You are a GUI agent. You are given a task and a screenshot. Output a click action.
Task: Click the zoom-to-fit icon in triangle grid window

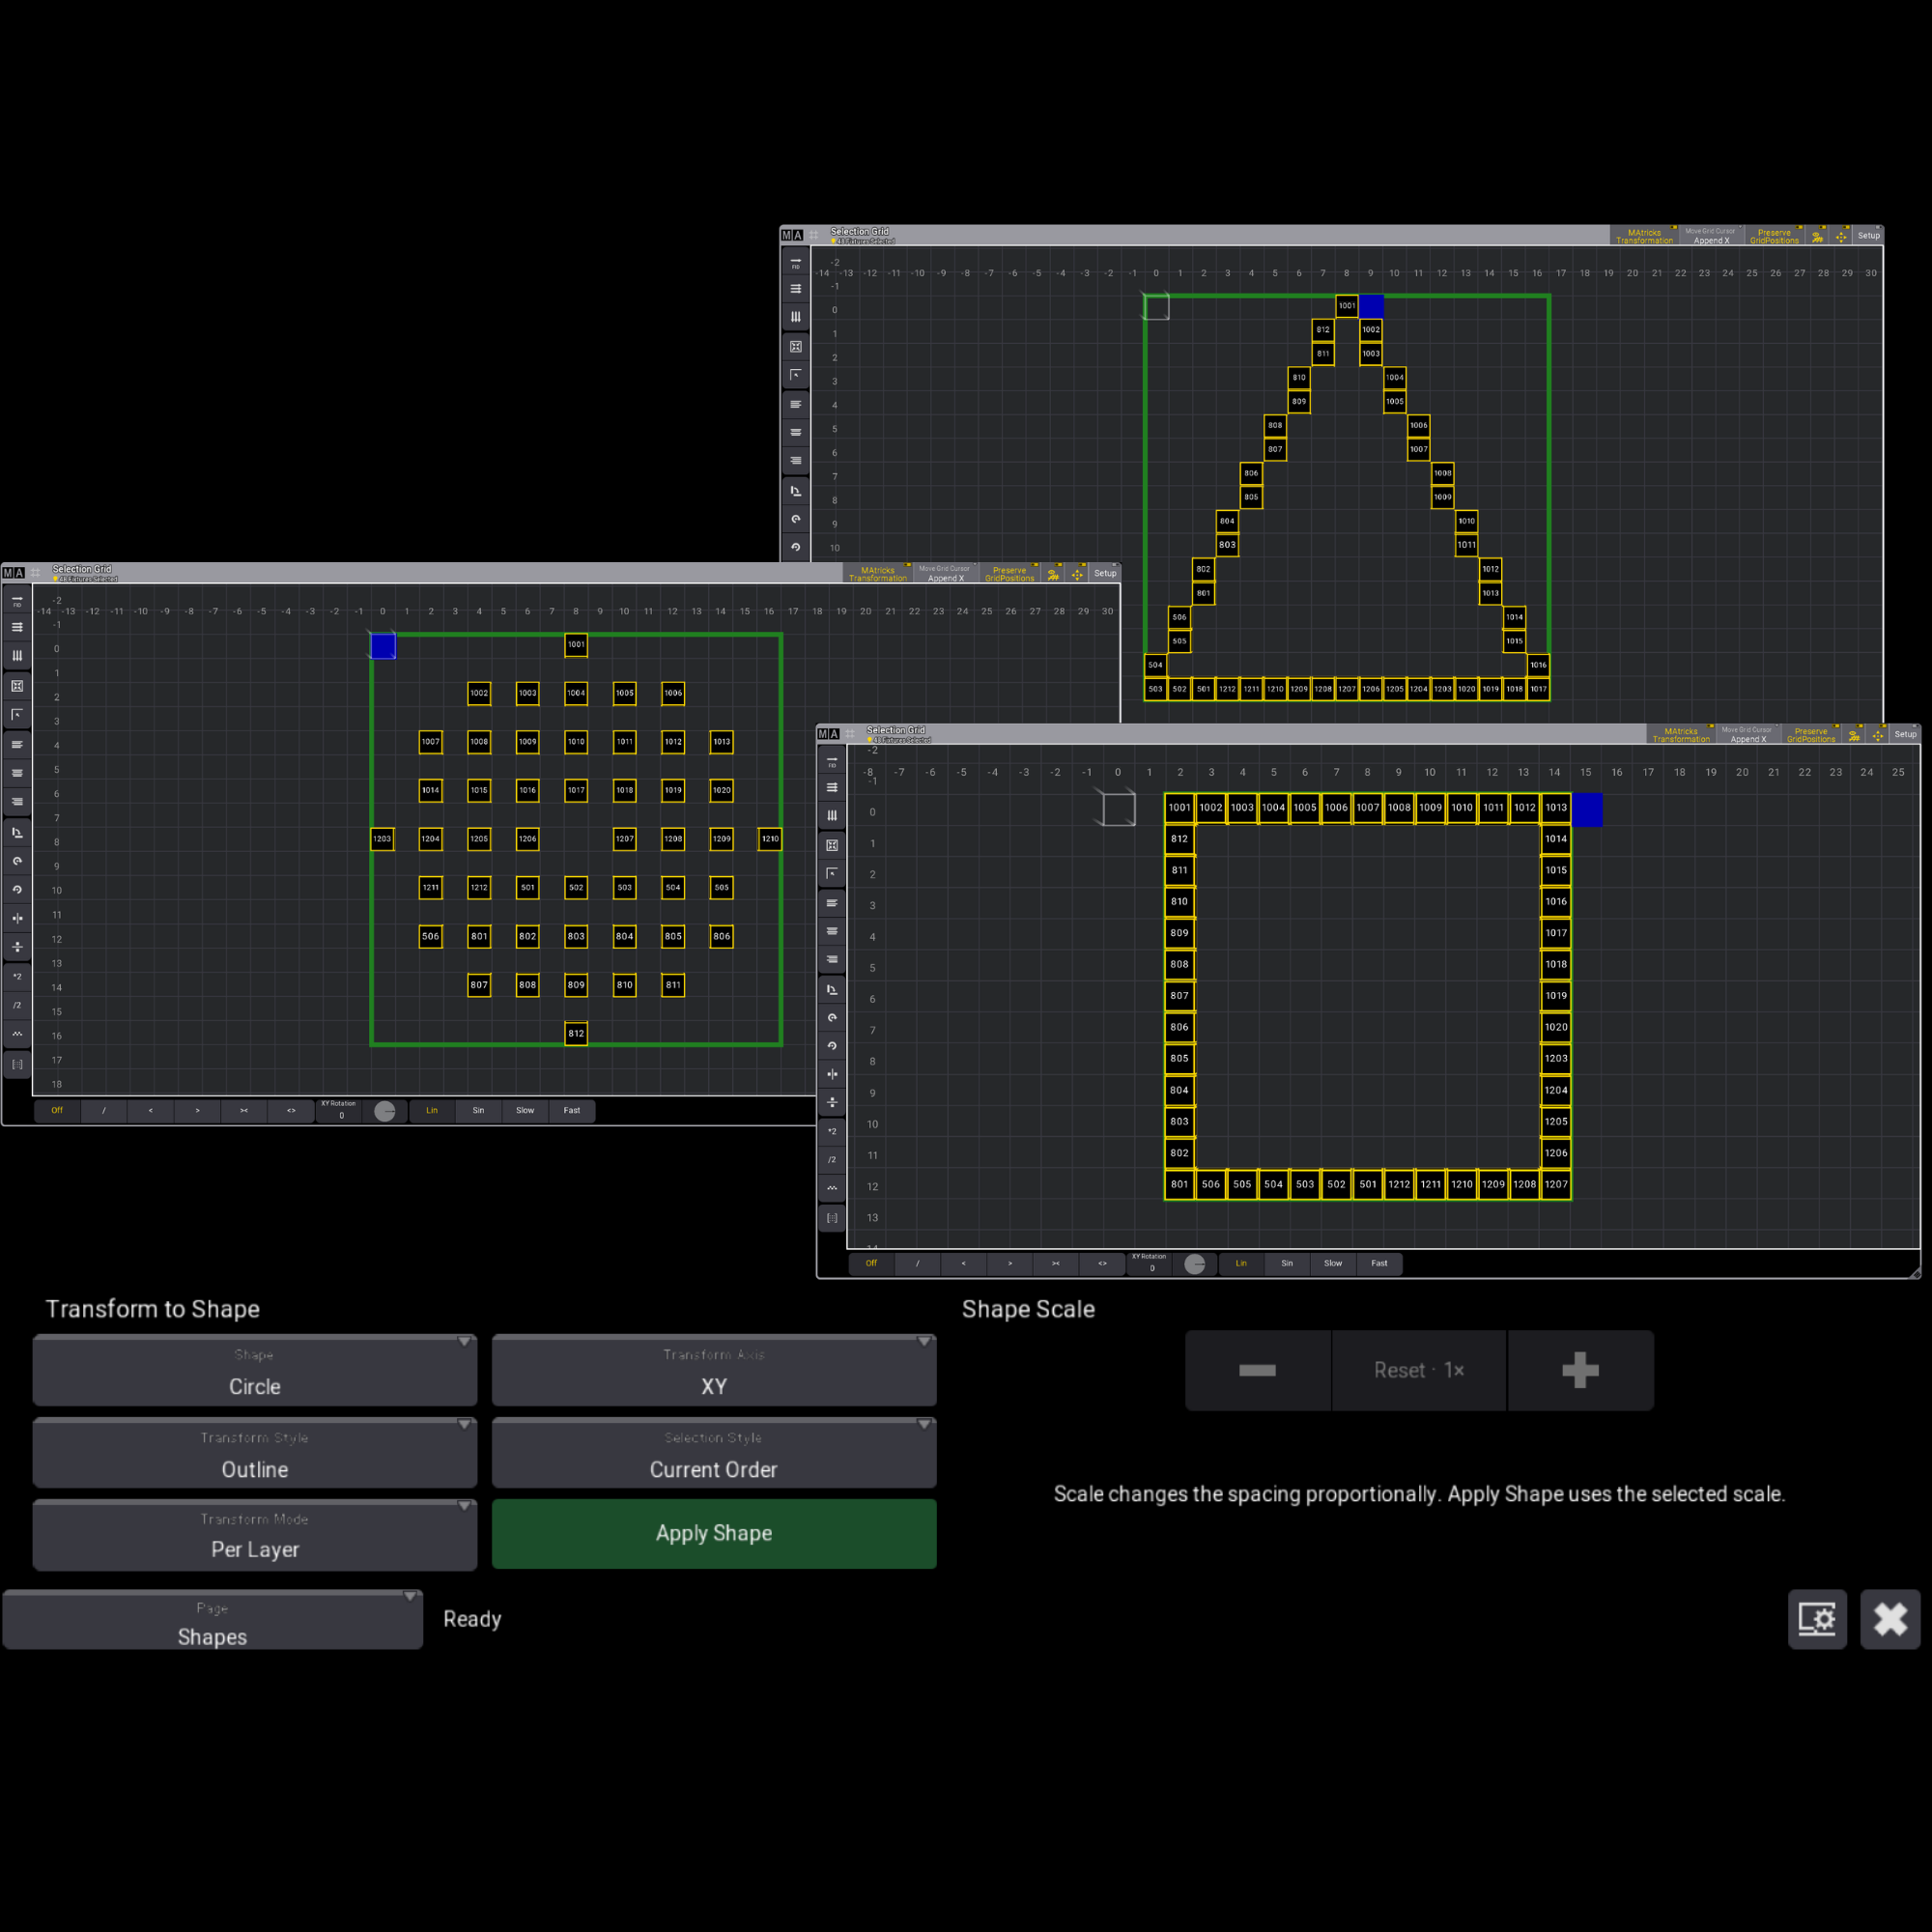[x=796, y=347]
